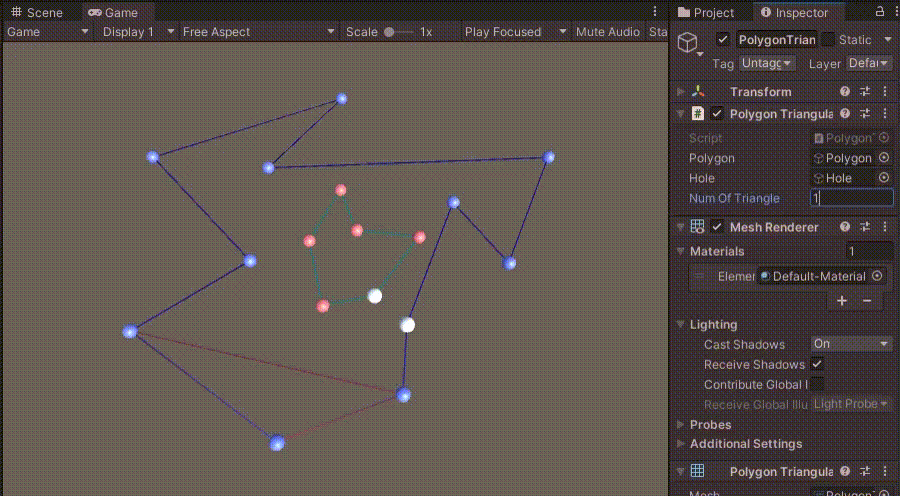Open the object picker for Hole field

coord(884,178)
